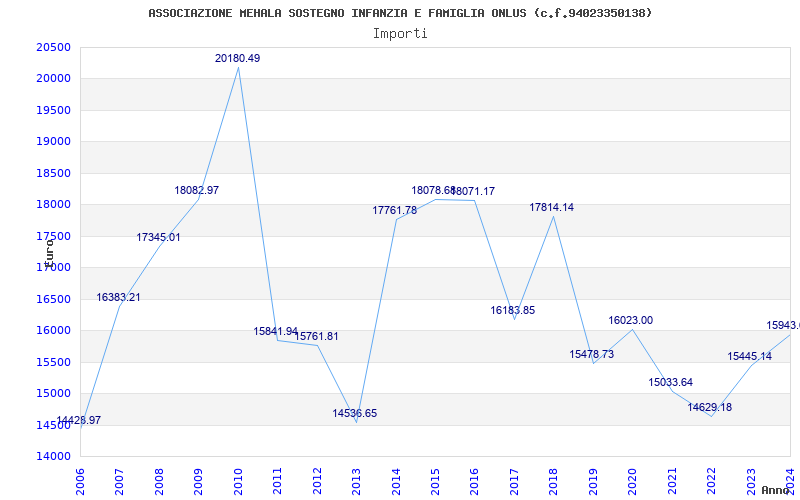Click the y-axis tick 16500
This screenshot has height=500, width=800.
[x=54, y=299]
